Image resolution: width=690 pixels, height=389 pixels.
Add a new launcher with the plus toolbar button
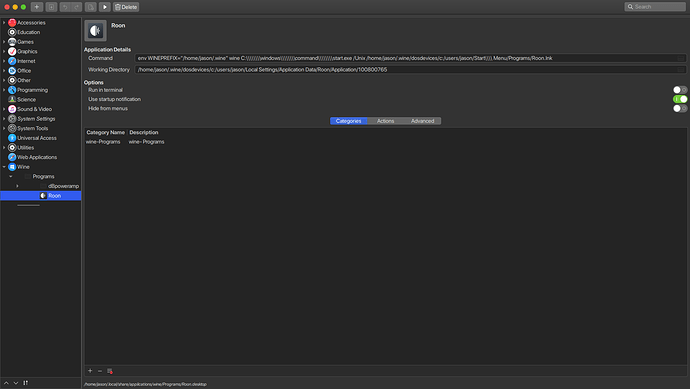point(37,7)
